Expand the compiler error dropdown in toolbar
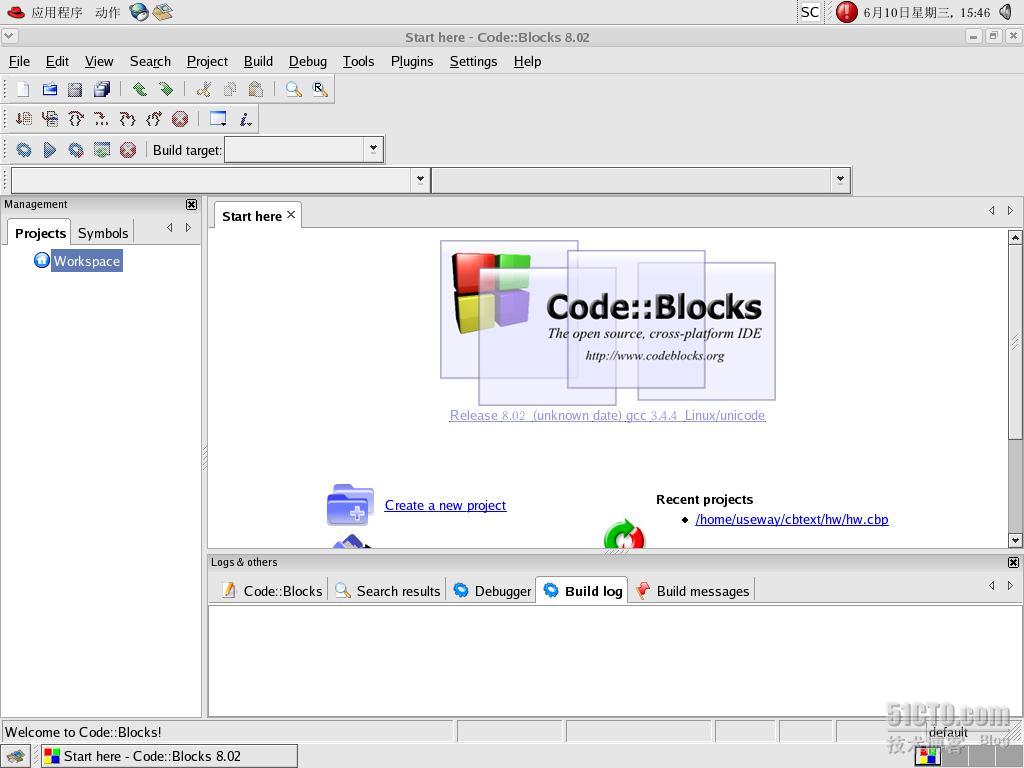Screen dimensions: 1024x768 tap(838, 180)
